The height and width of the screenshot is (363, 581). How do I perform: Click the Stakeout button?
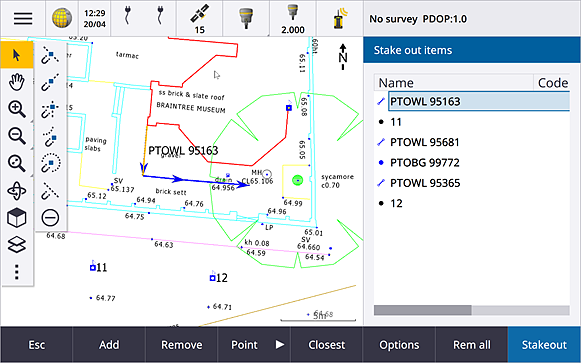[544, 345]
